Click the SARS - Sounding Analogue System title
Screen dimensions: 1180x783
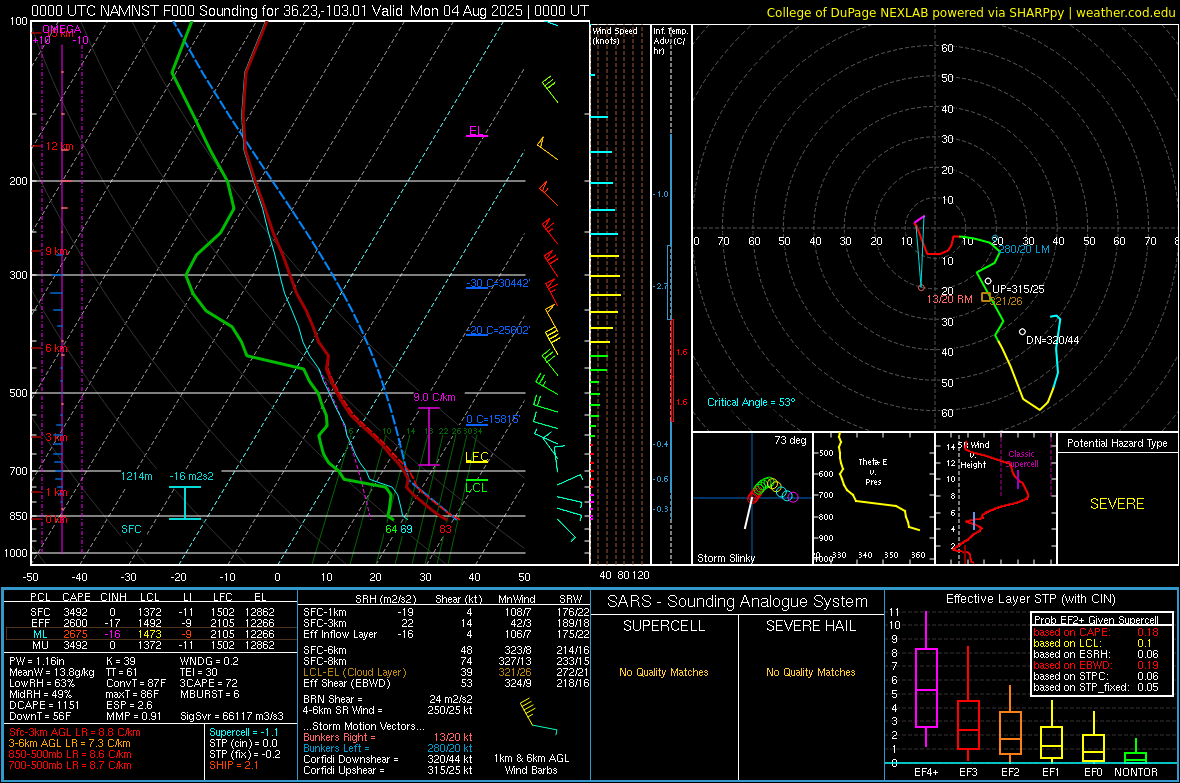pyautogui.click(x=737, y=602)
